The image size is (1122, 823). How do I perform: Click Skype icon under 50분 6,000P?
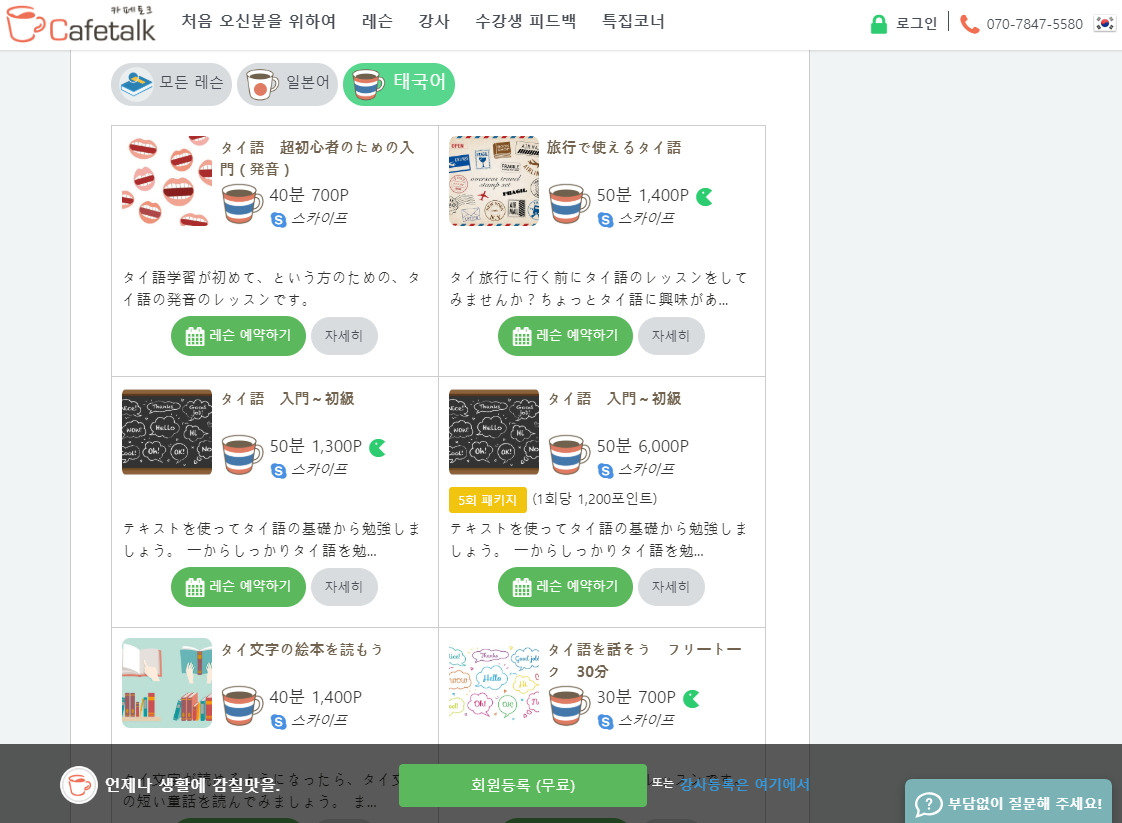pos(605,471)
